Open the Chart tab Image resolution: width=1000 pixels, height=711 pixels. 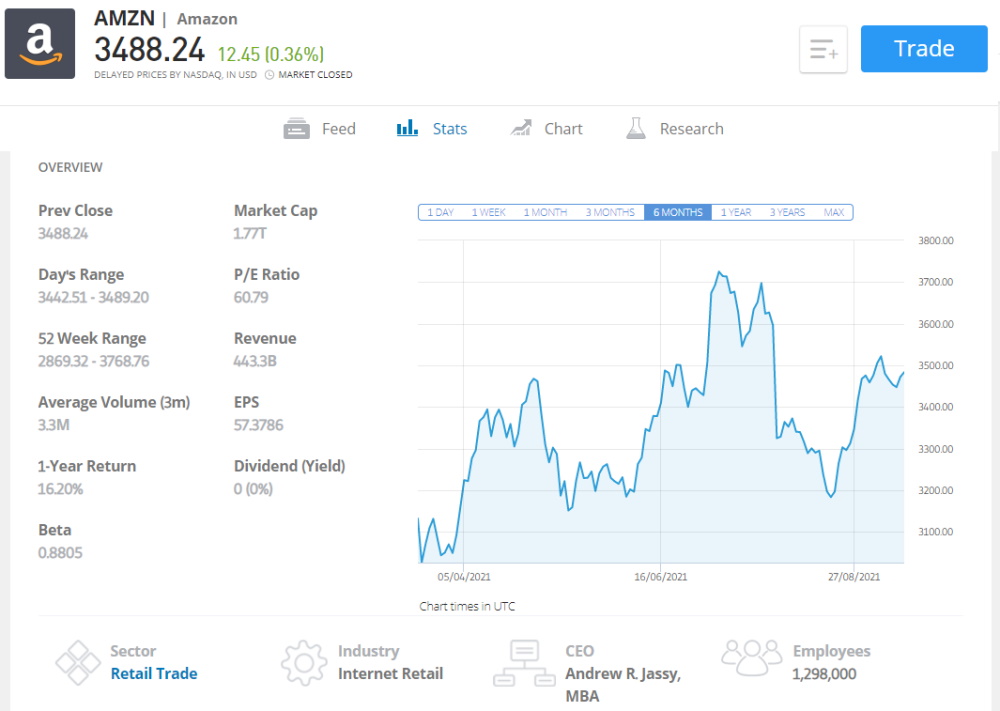point(546,128)
